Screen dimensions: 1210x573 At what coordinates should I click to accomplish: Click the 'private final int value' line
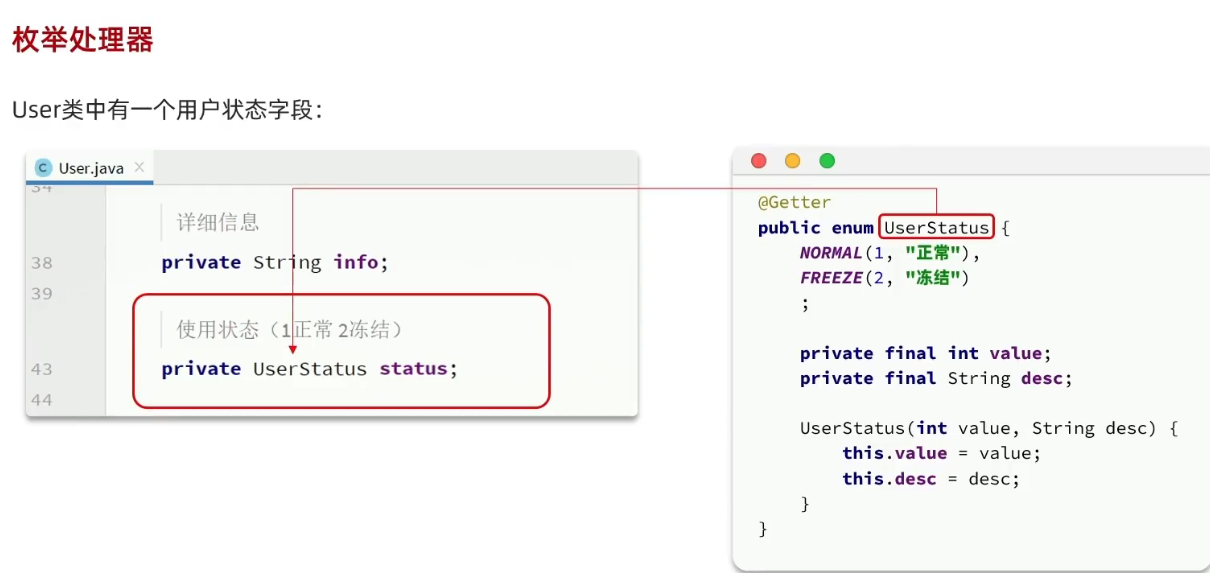click(926, 353)
